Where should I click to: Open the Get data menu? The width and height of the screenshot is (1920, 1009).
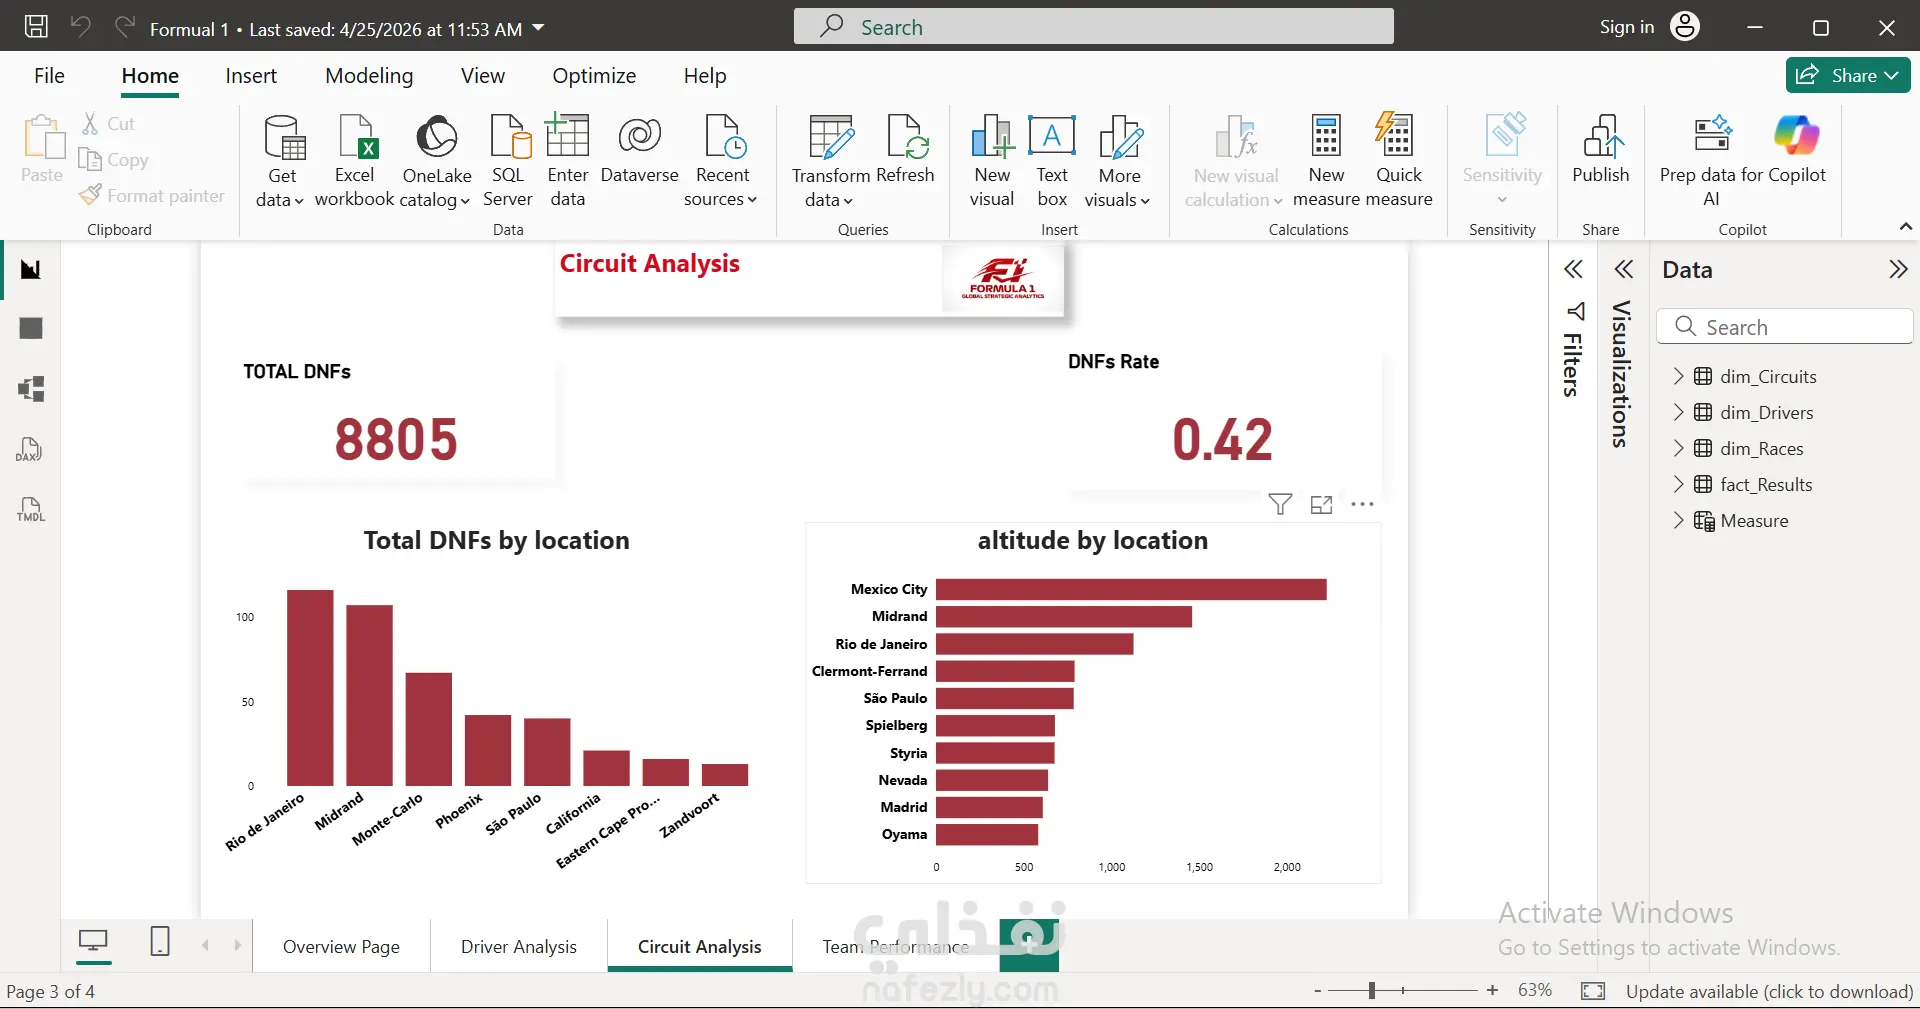(x=281, y=160)
